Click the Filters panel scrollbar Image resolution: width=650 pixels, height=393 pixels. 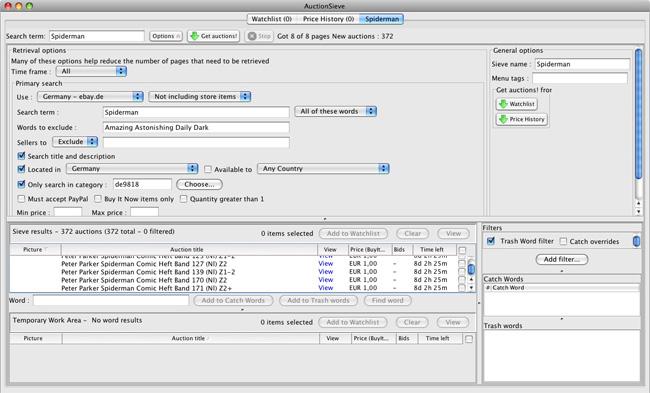tap(636, 241)
